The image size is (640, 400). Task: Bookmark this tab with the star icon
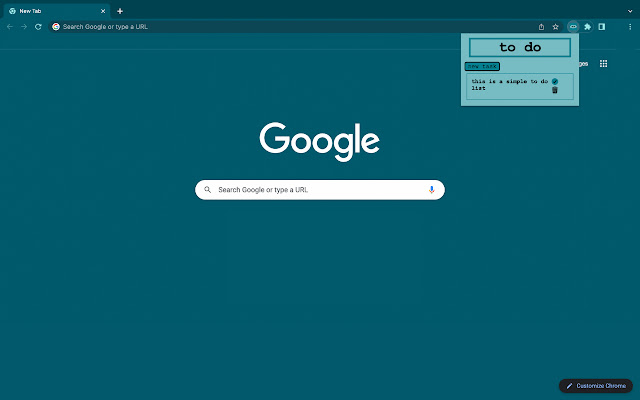pos(556,27)
